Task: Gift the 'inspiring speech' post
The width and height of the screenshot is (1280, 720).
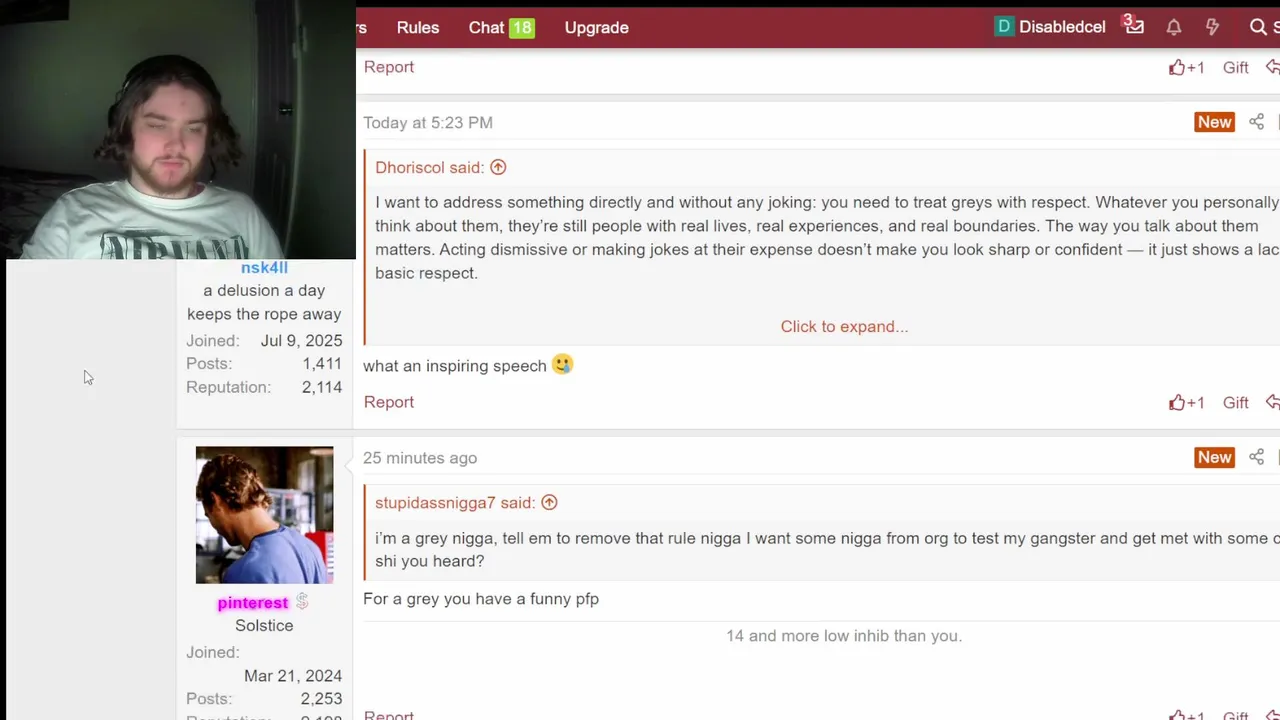Action: [x=1235, y=402]
